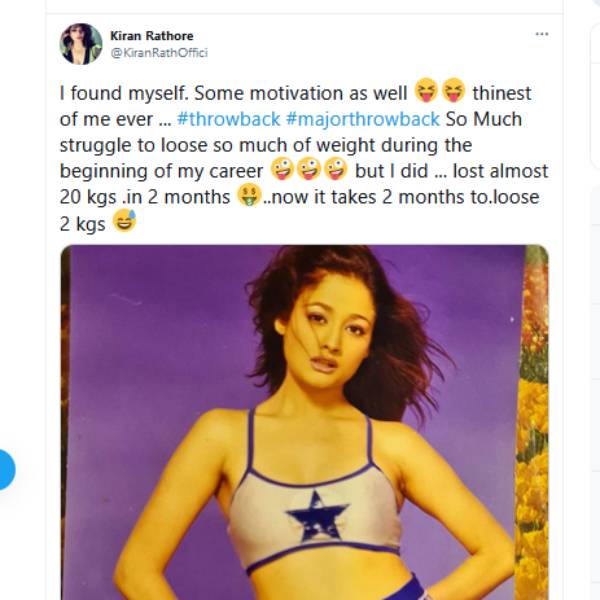Click the zany-face emoji just before "but I did"

point(336,171)
